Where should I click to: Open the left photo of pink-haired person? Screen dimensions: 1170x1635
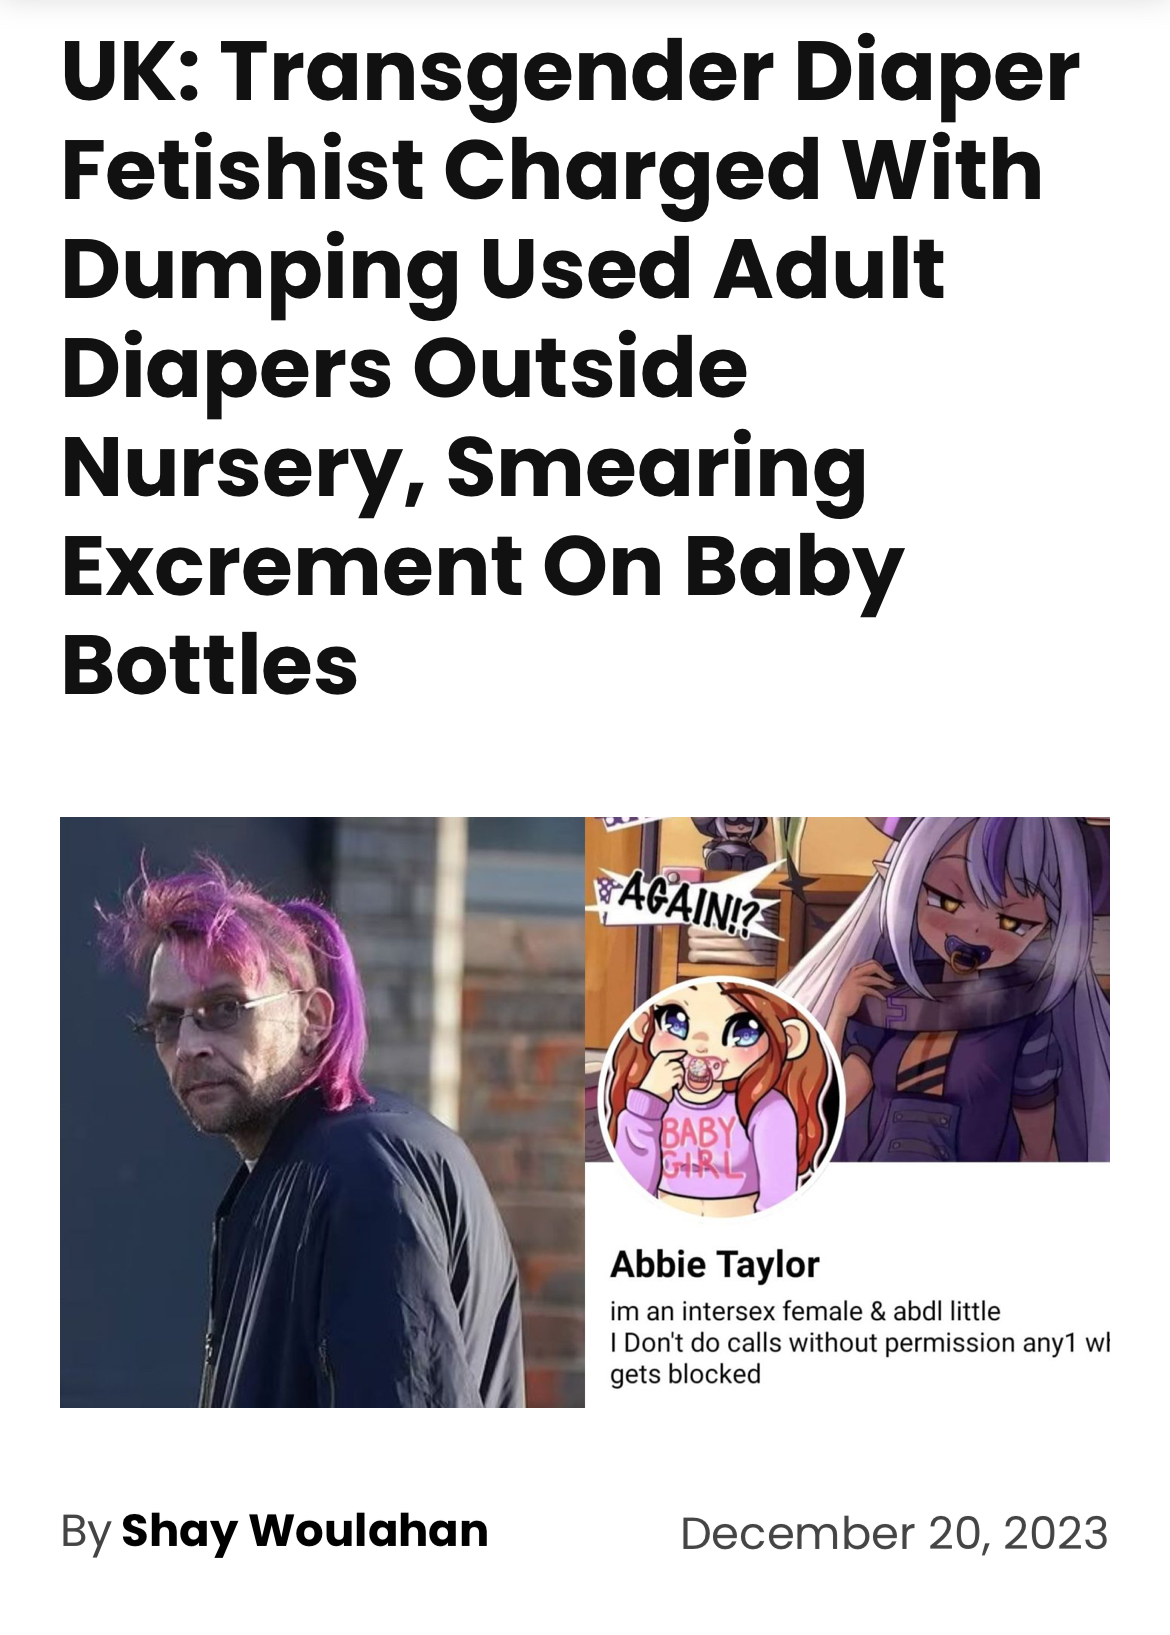[322, 1112]
